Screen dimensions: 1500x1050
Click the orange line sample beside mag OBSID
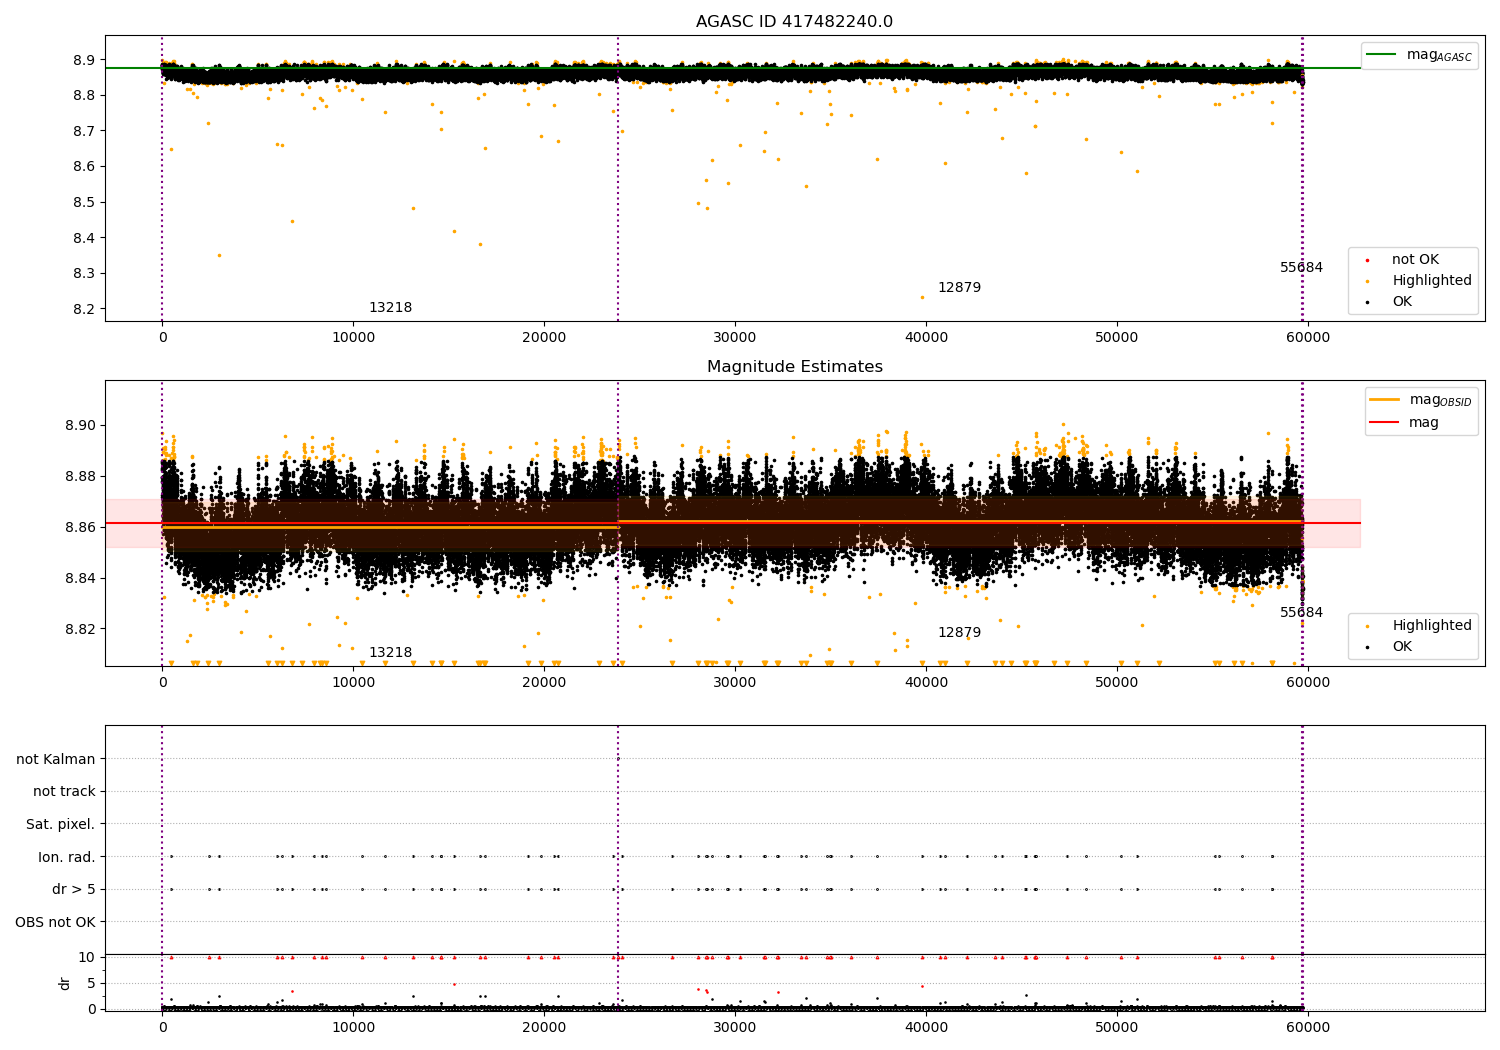tap(1384, 400)
